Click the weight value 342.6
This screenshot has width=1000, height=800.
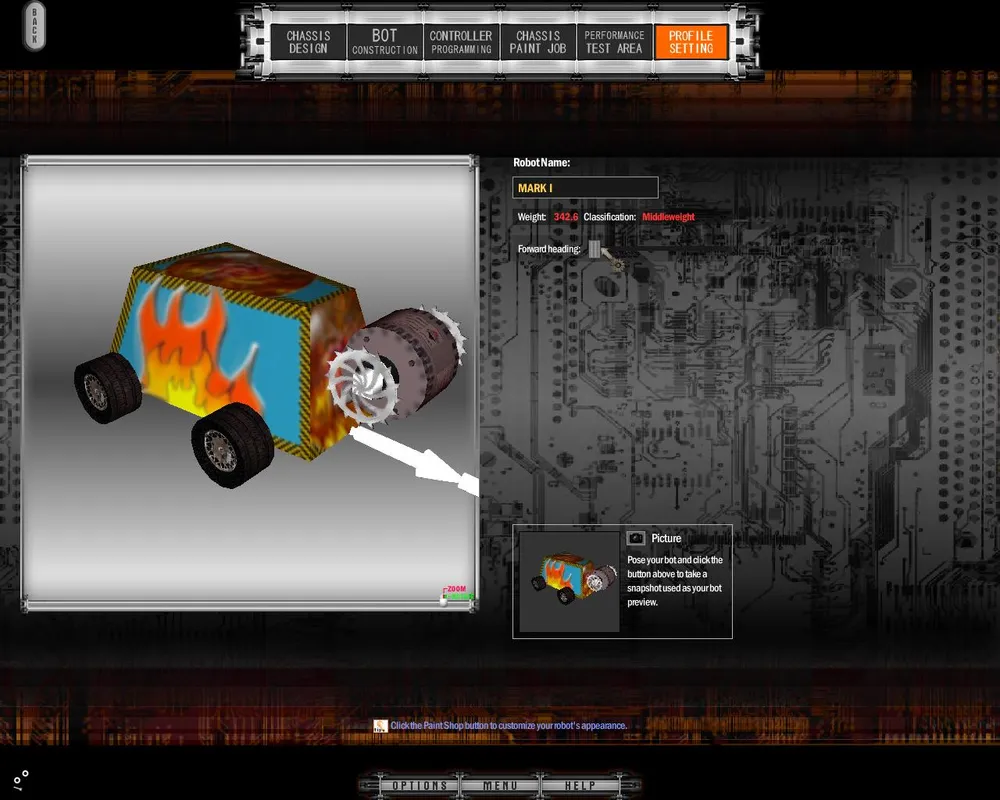[x=566, y=217]
